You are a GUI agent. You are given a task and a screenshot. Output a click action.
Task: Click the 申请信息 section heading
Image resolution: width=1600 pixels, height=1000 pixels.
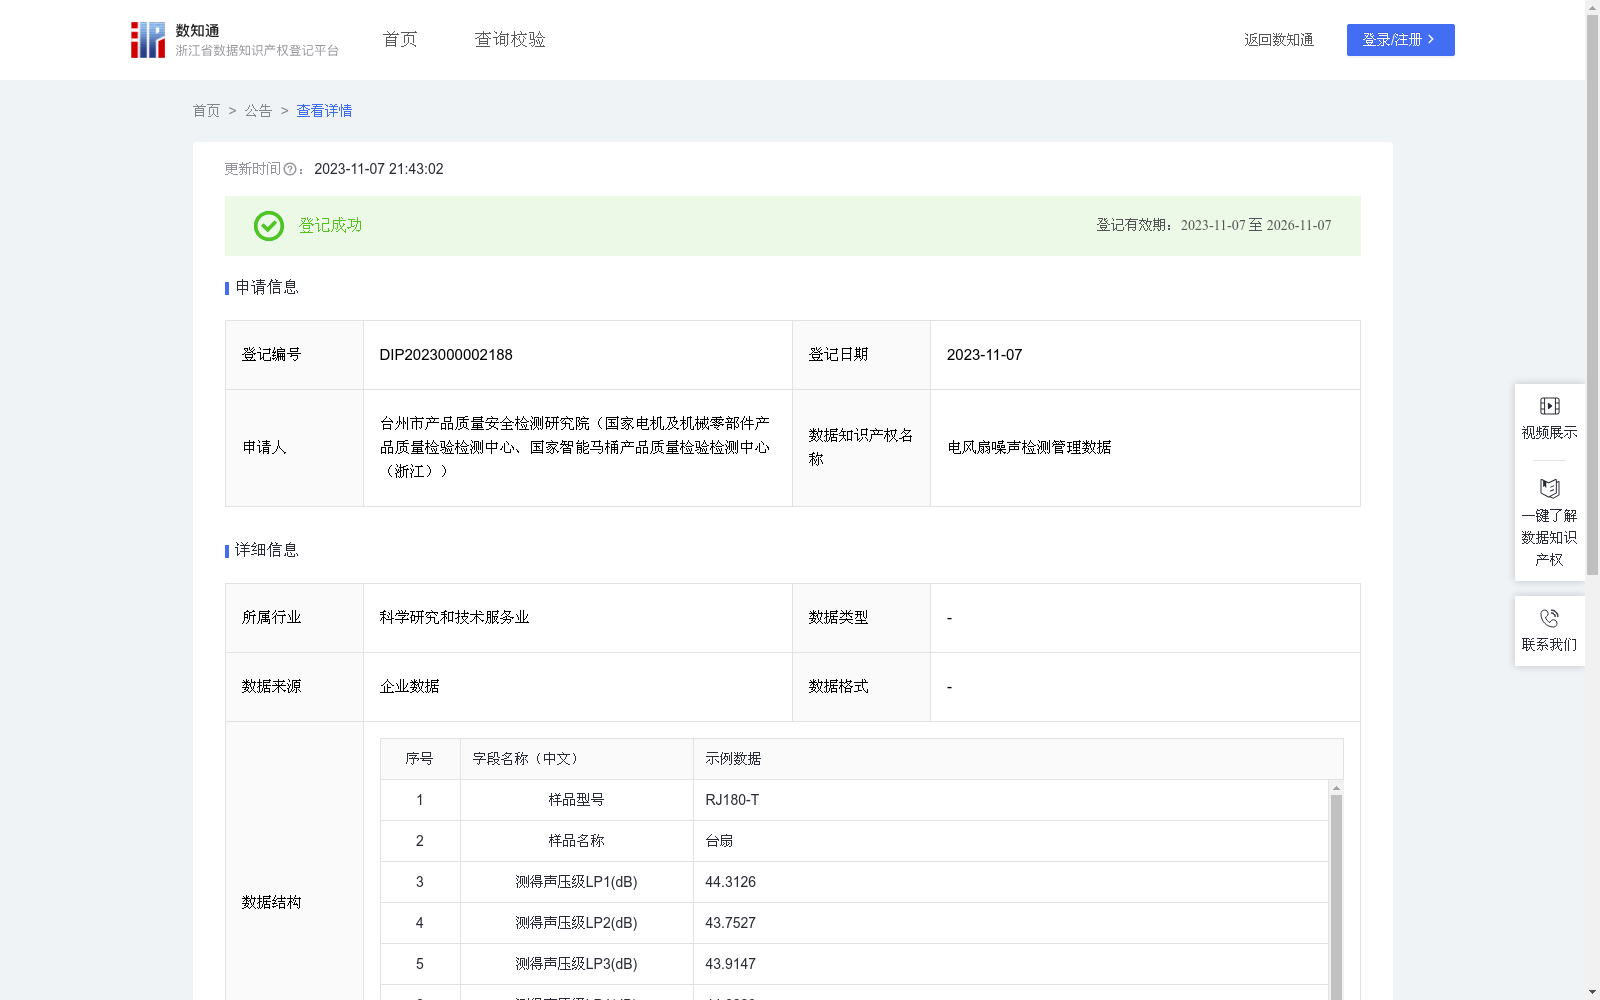tap(266, 288)
